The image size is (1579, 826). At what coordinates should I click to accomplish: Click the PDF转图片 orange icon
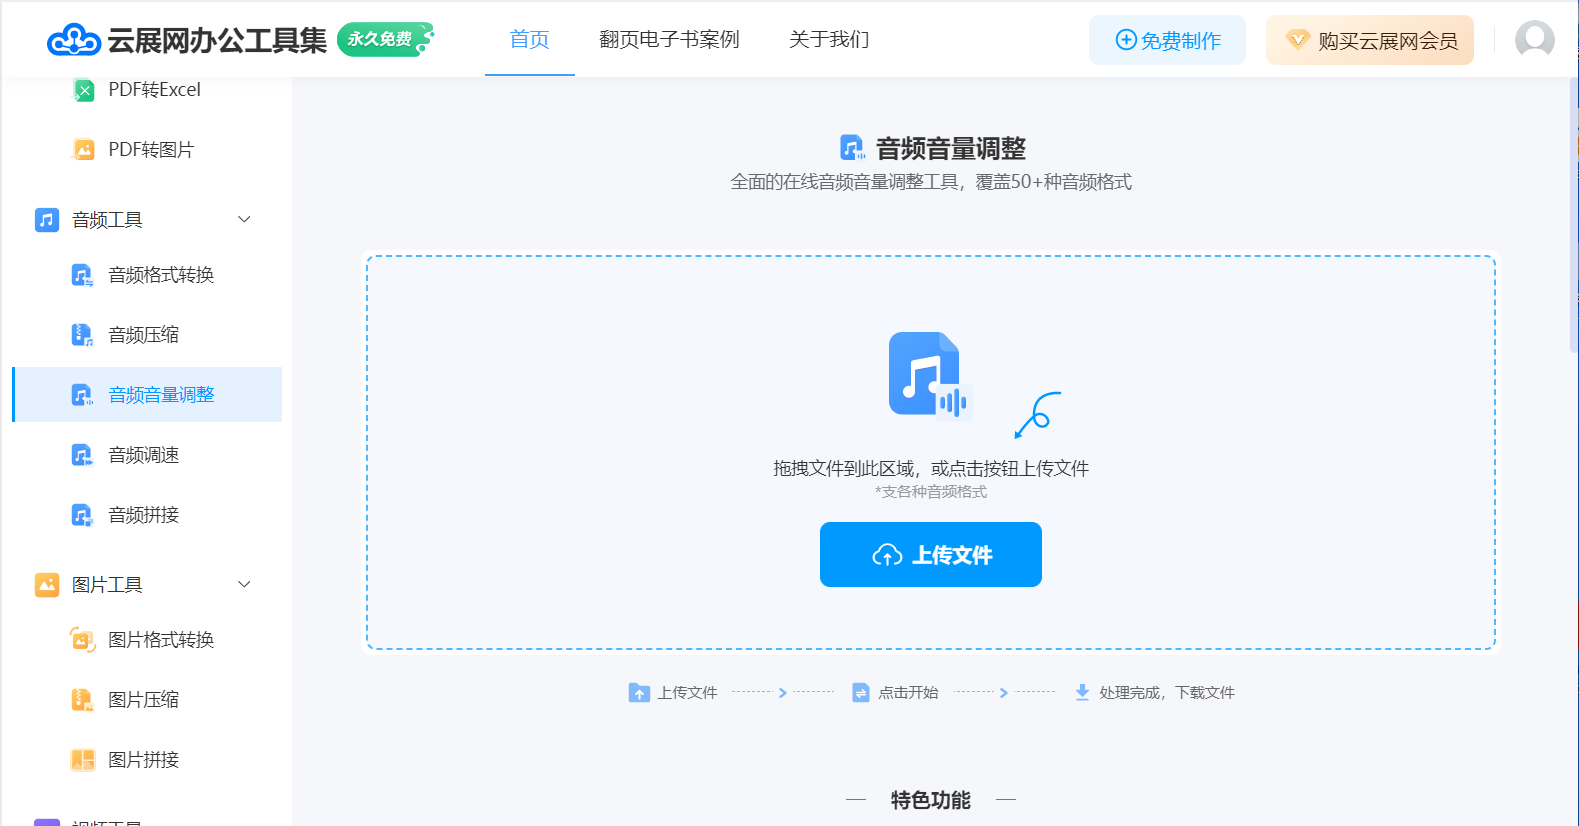coord(83,150)
